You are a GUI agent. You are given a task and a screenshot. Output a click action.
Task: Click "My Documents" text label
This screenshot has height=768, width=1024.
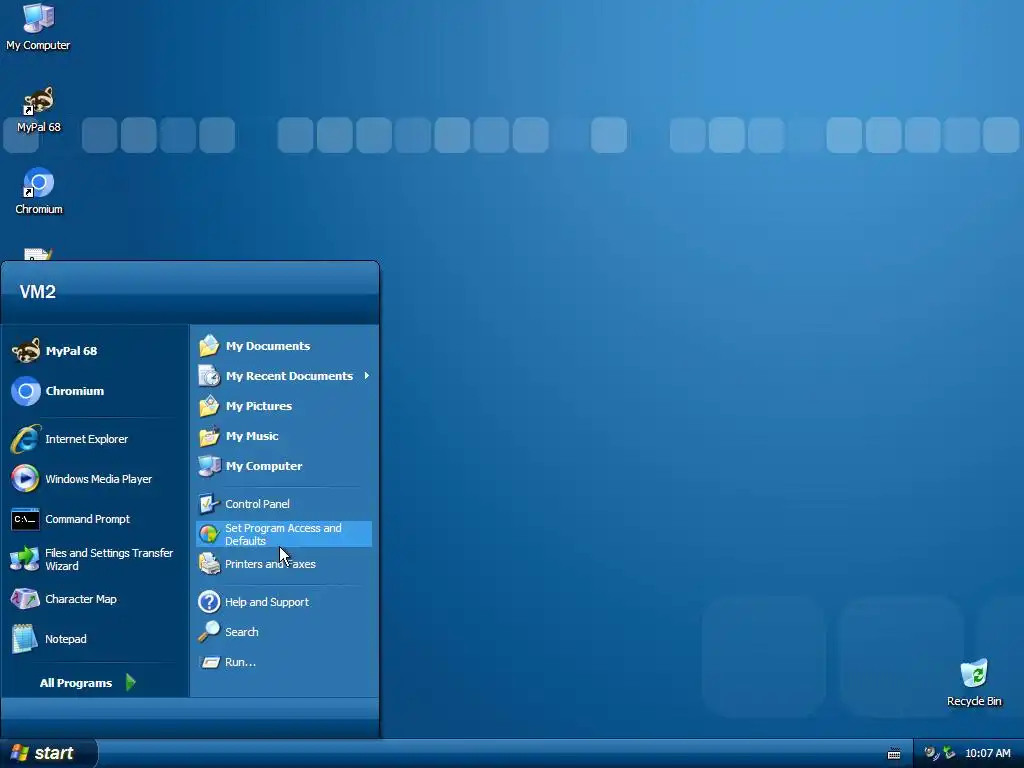pyautogui.click(x=268, y=345)
